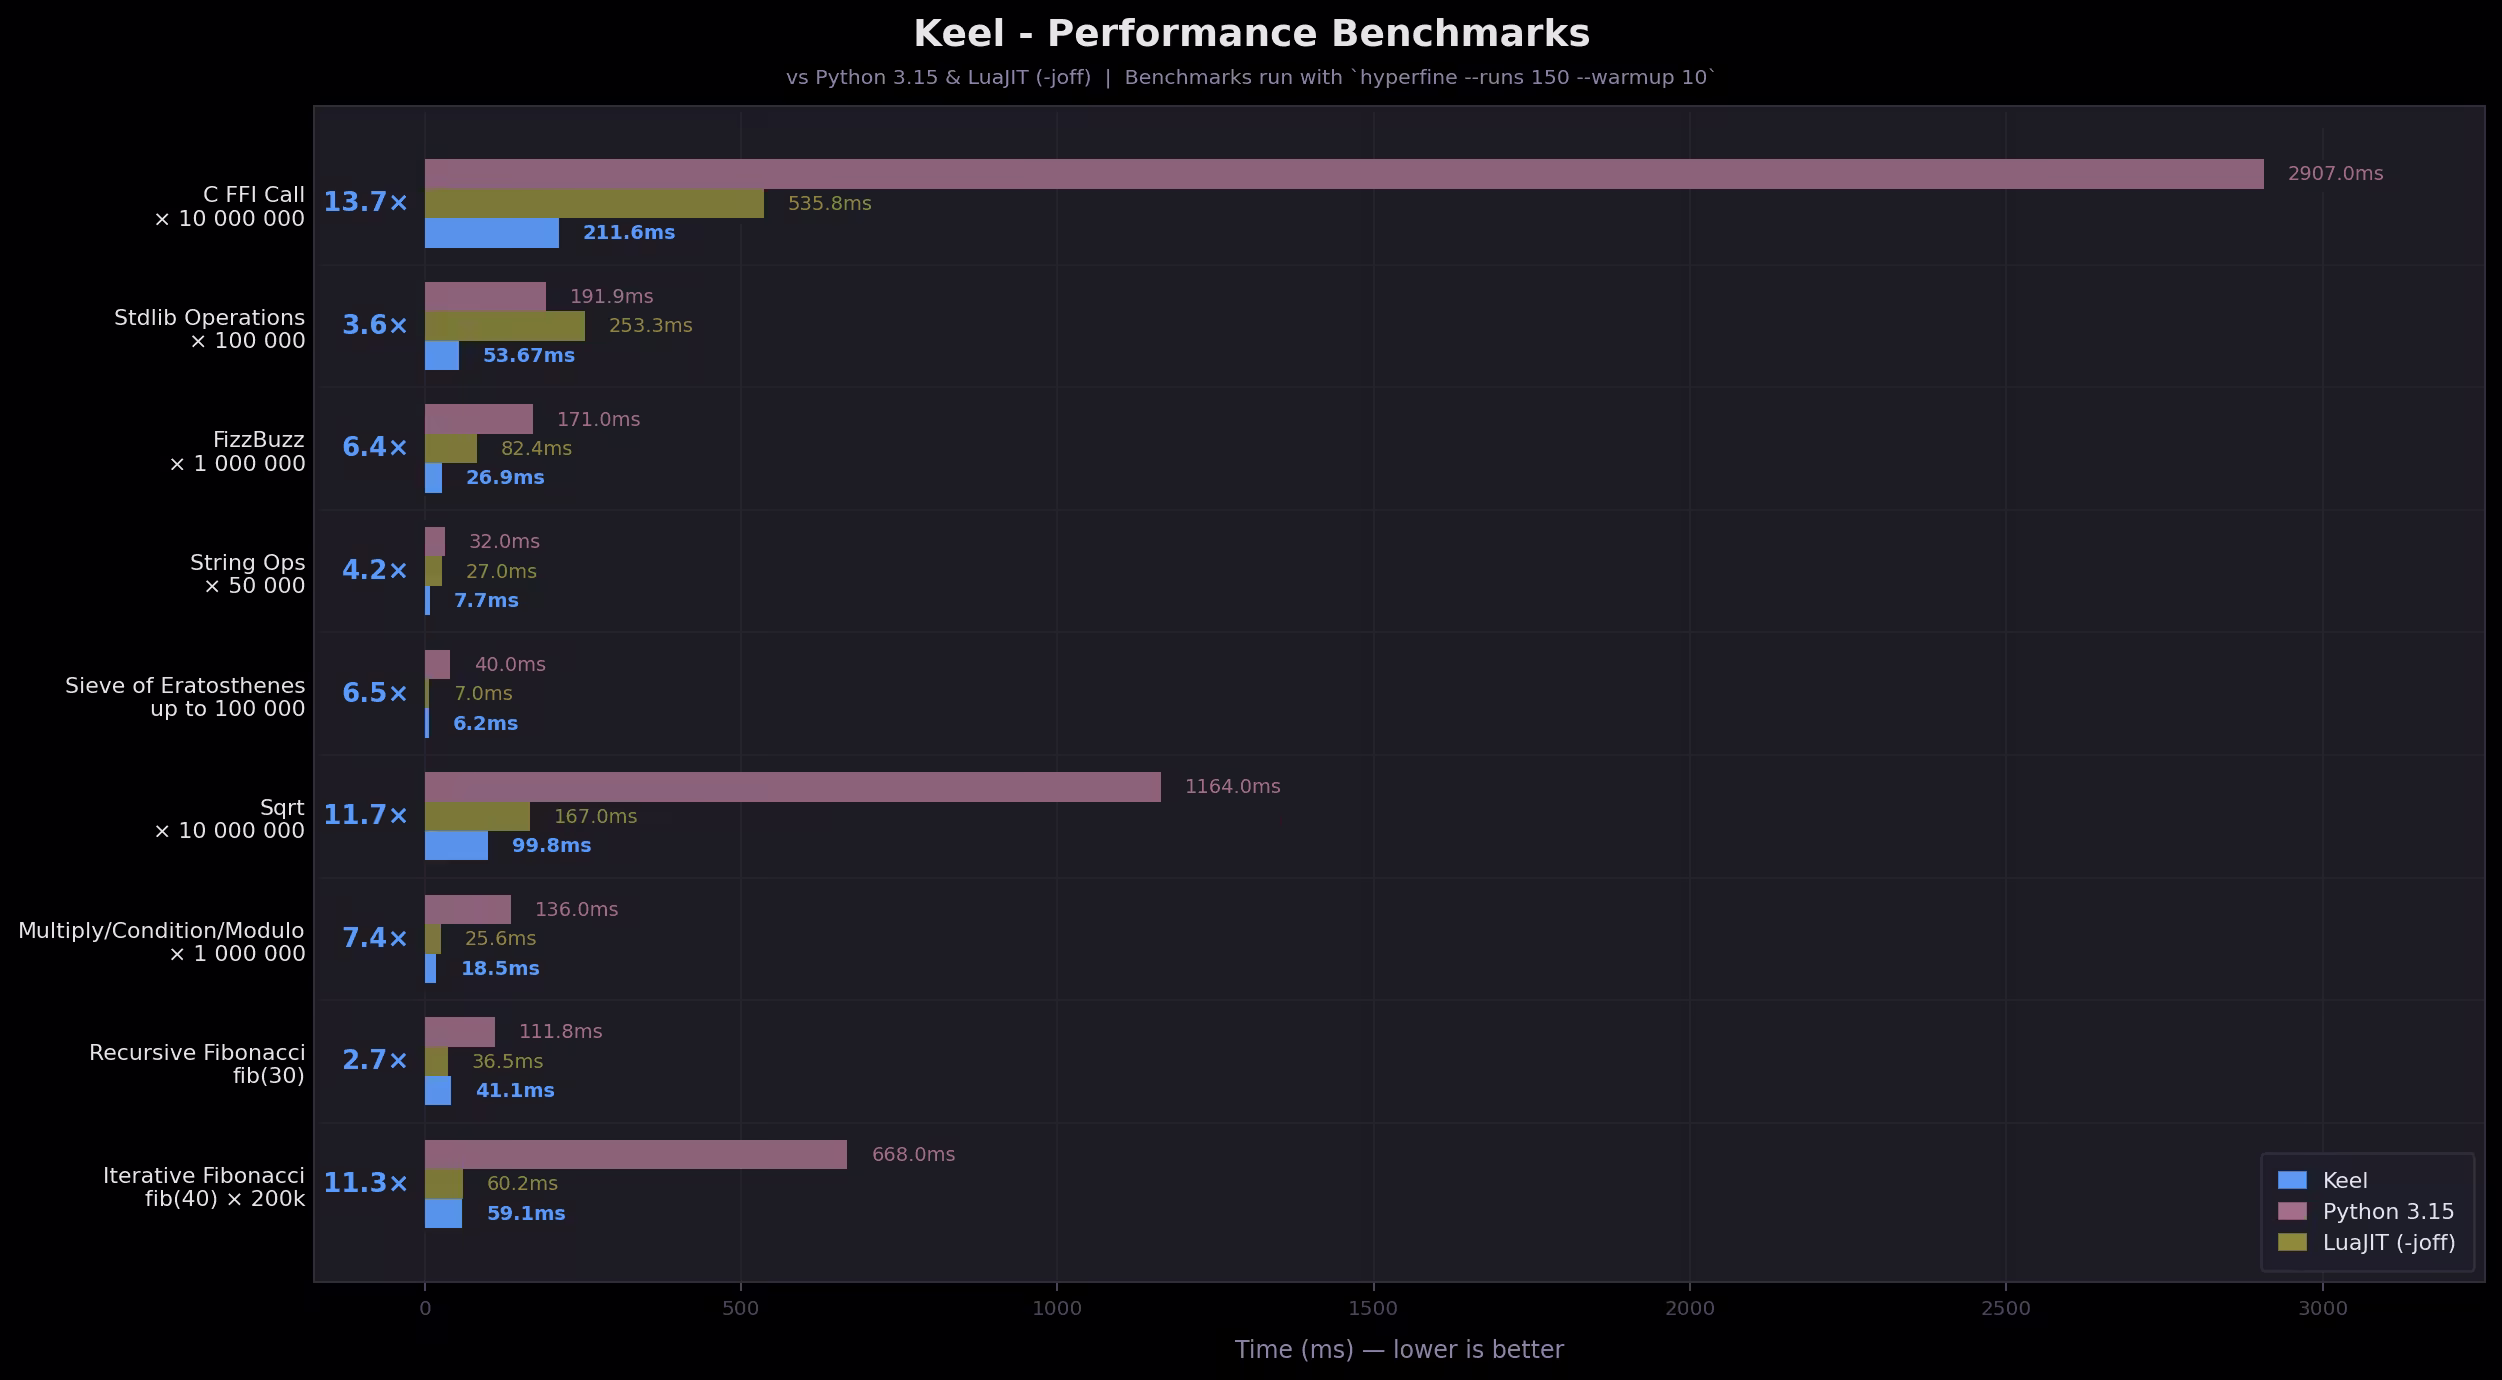Select the Sqrt benchmark label

point(229,819)
